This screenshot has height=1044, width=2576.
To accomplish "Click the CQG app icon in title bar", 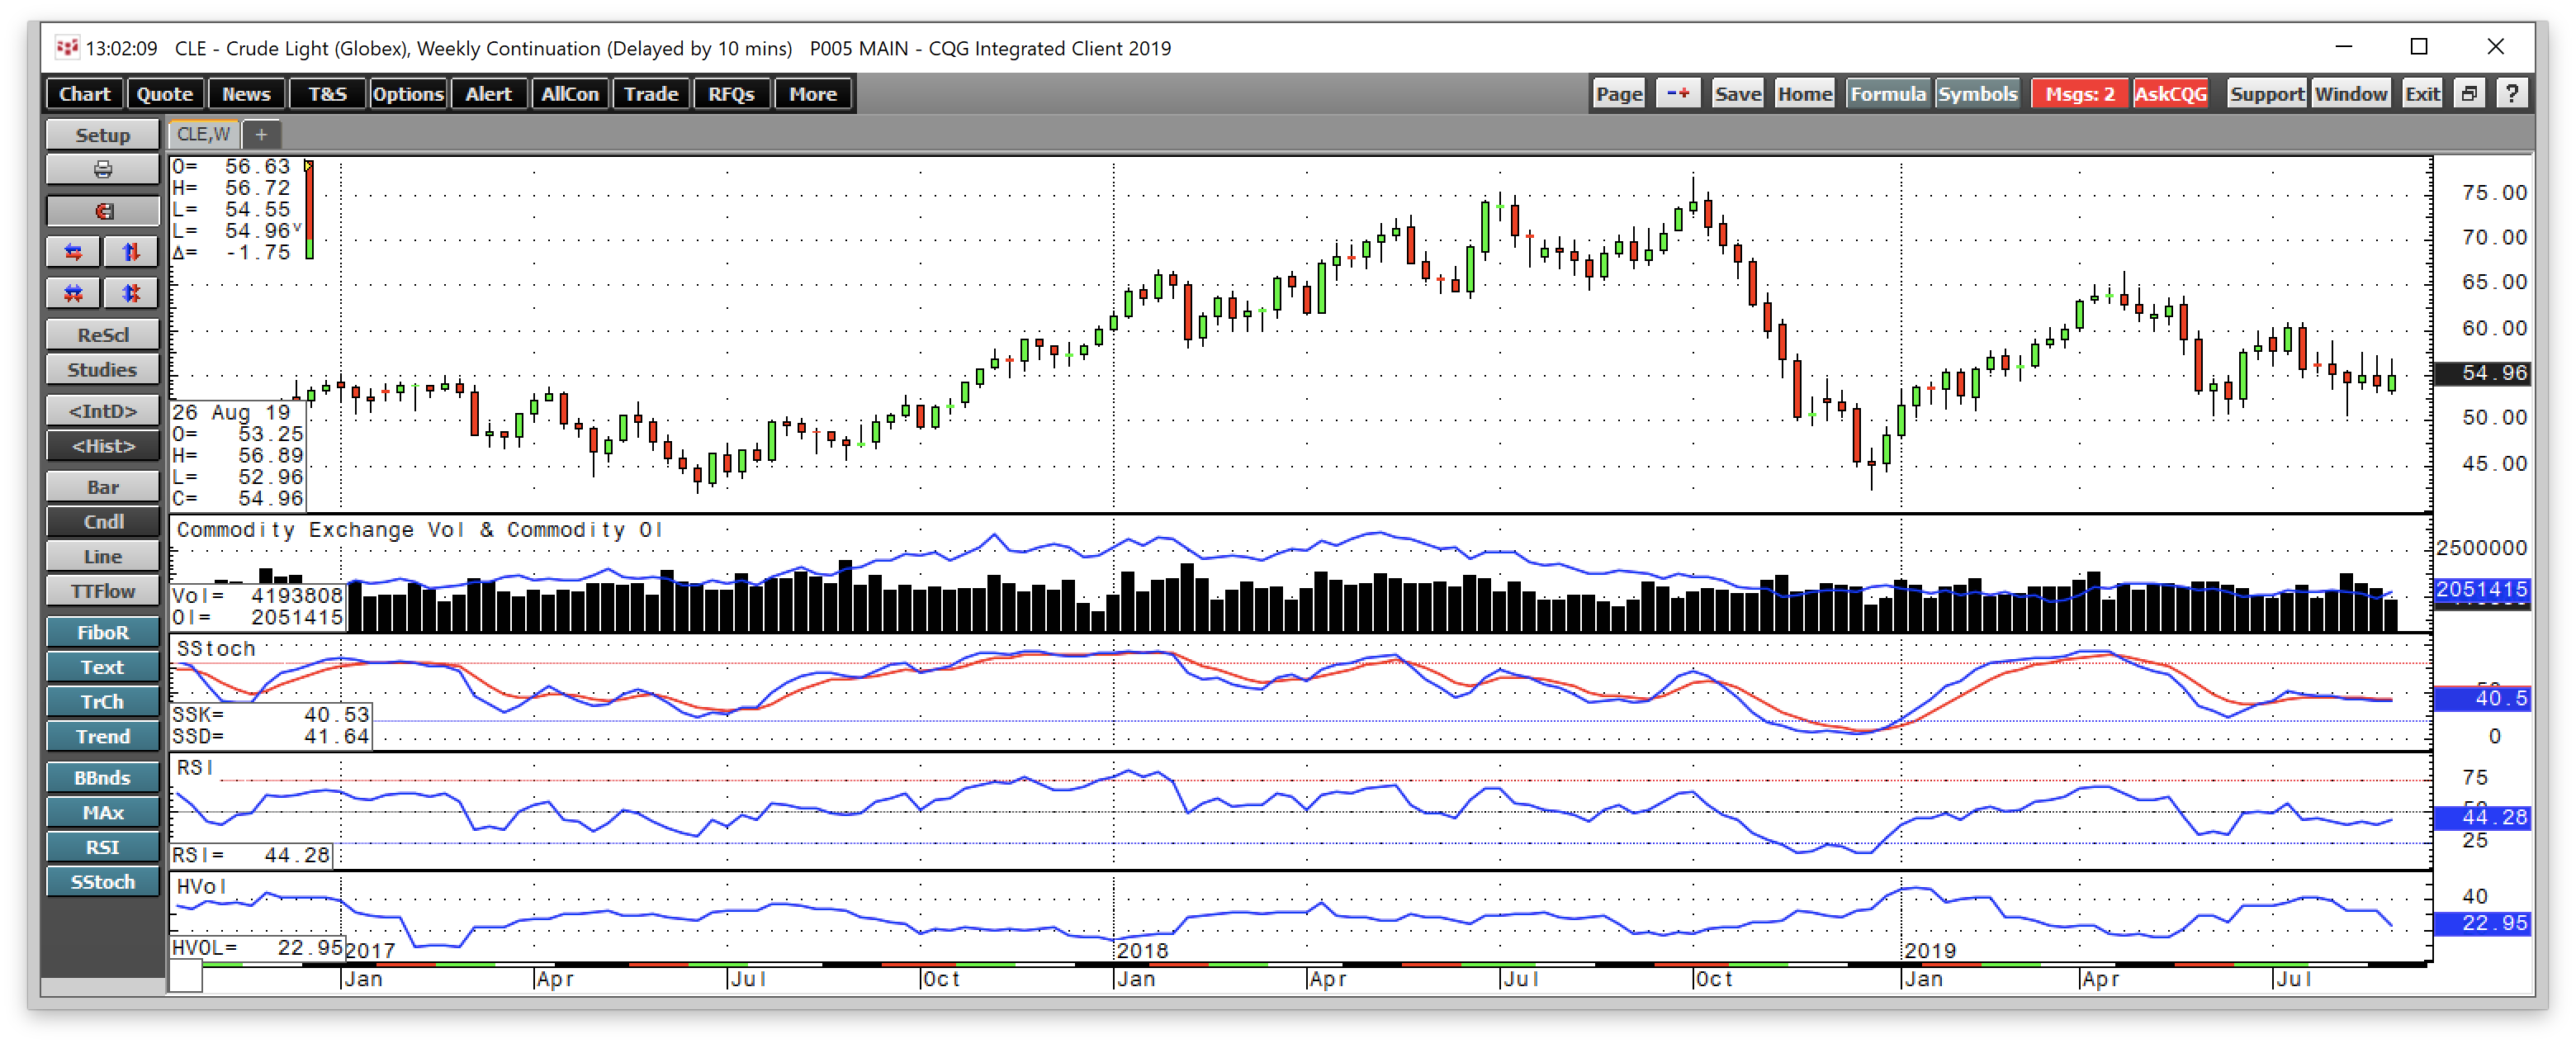I will point(67,47).
